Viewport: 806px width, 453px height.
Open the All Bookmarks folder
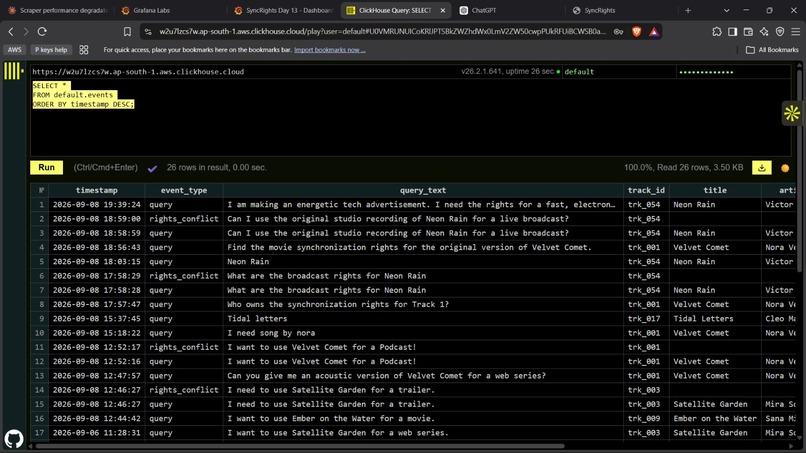click(x=772, y=50)
